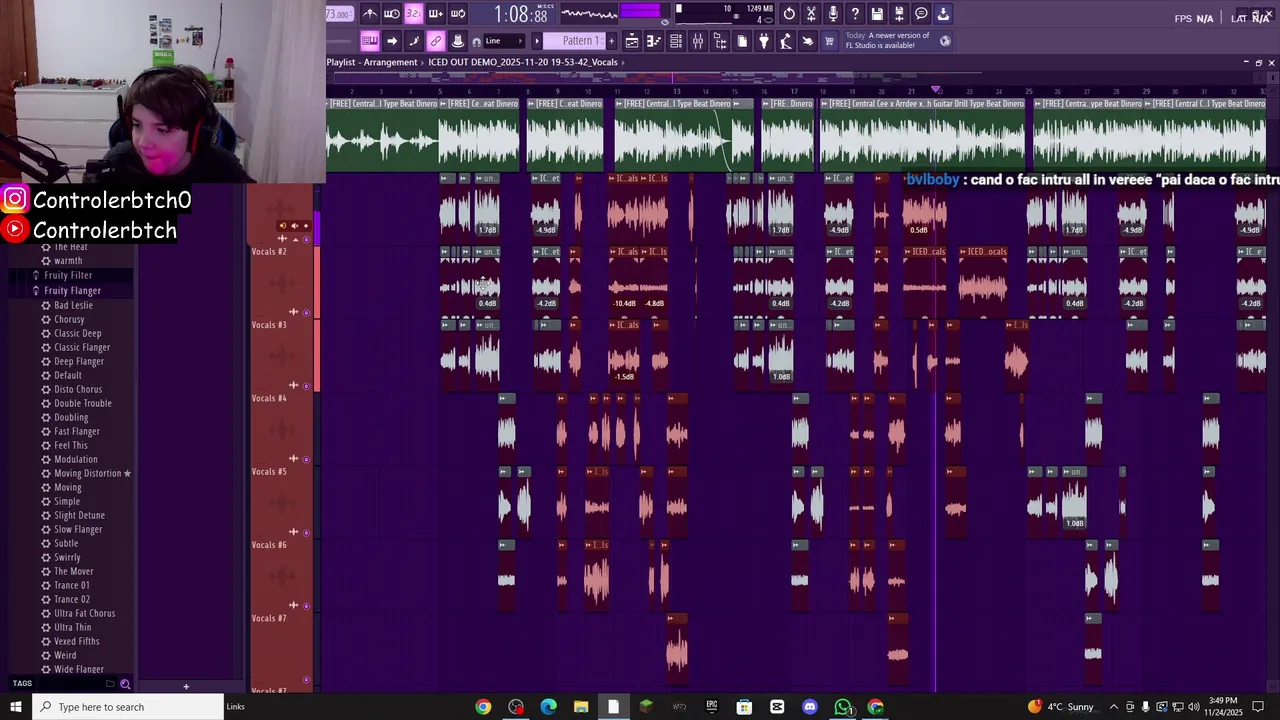Add new pattern with plus button

(x=611, y=41)
